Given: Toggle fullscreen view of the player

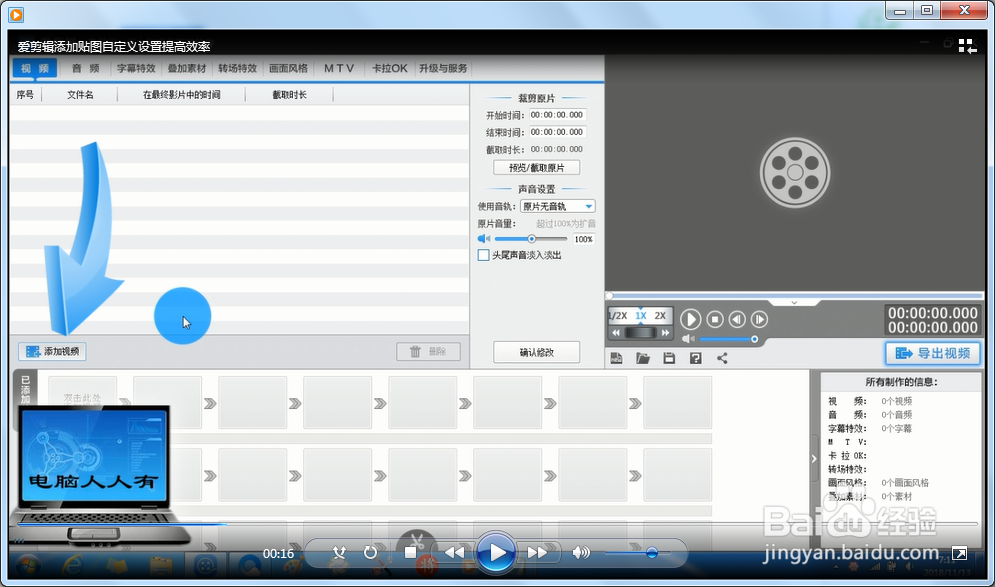Looking at the screenshot, I should click(x=959, y=554).
